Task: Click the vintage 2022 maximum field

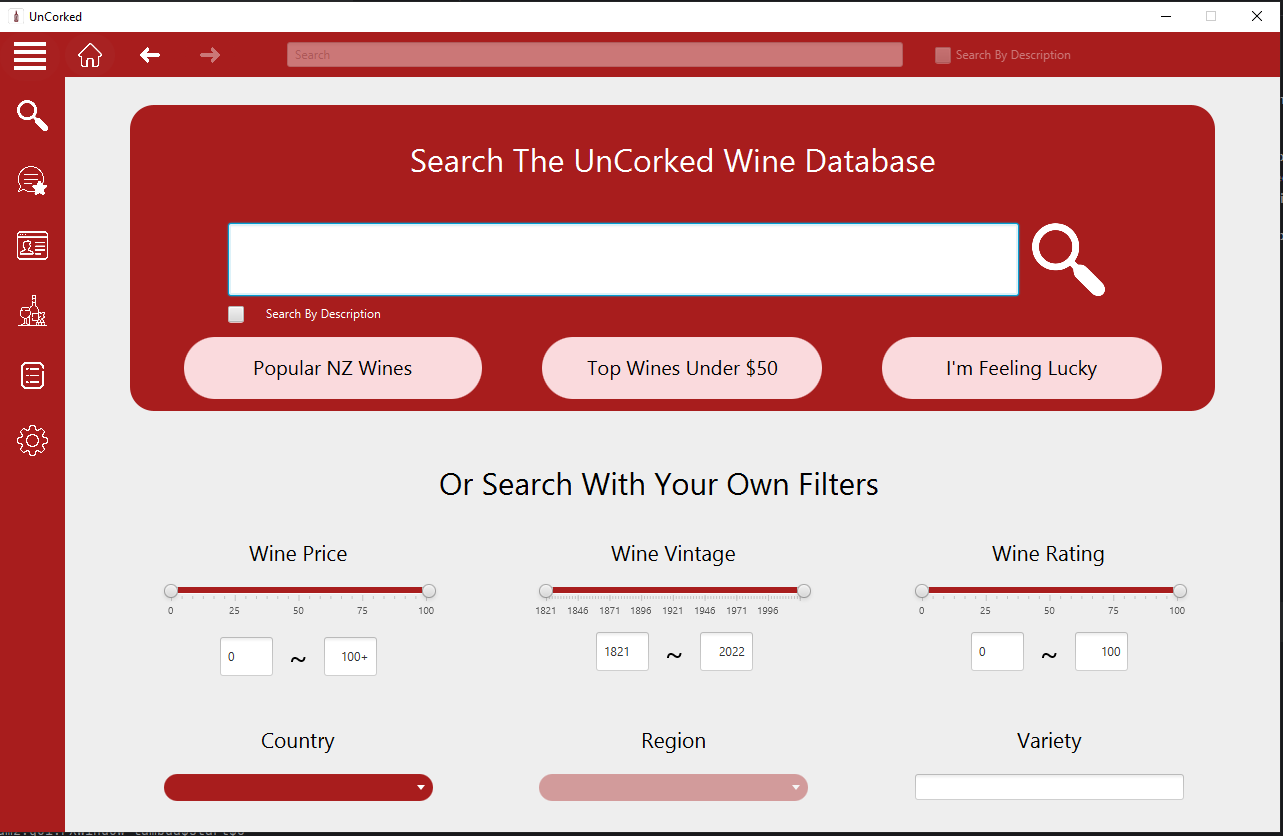Action: [727, 652]
